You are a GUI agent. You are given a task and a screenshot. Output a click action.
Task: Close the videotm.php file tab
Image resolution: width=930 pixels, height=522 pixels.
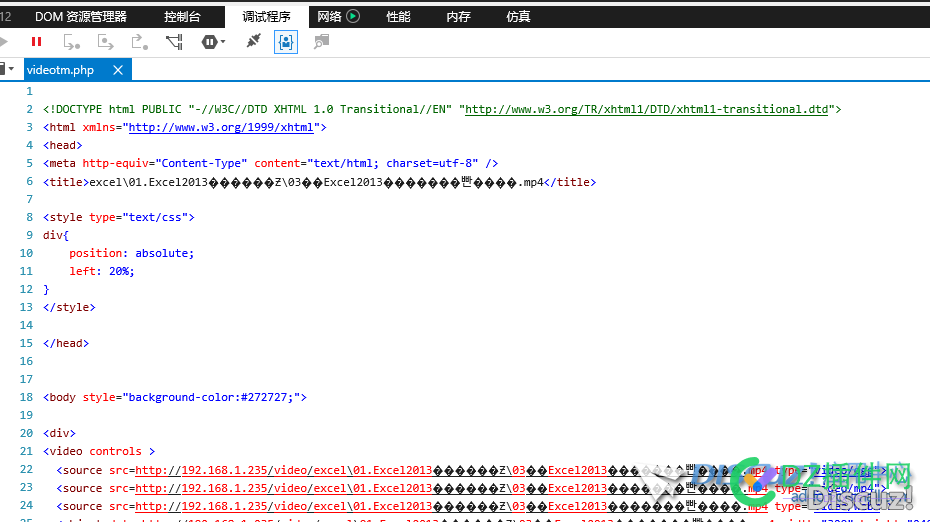coord(118,70)
